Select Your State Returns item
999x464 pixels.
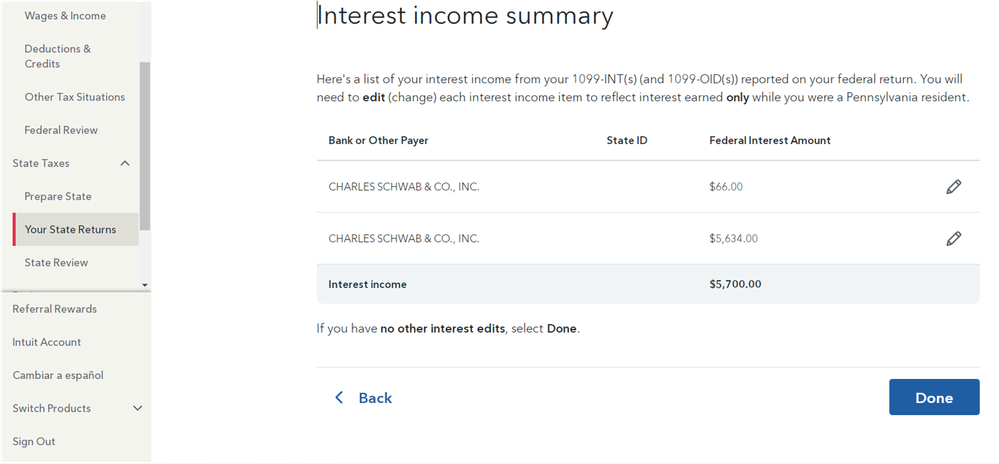tap(76, 229)
